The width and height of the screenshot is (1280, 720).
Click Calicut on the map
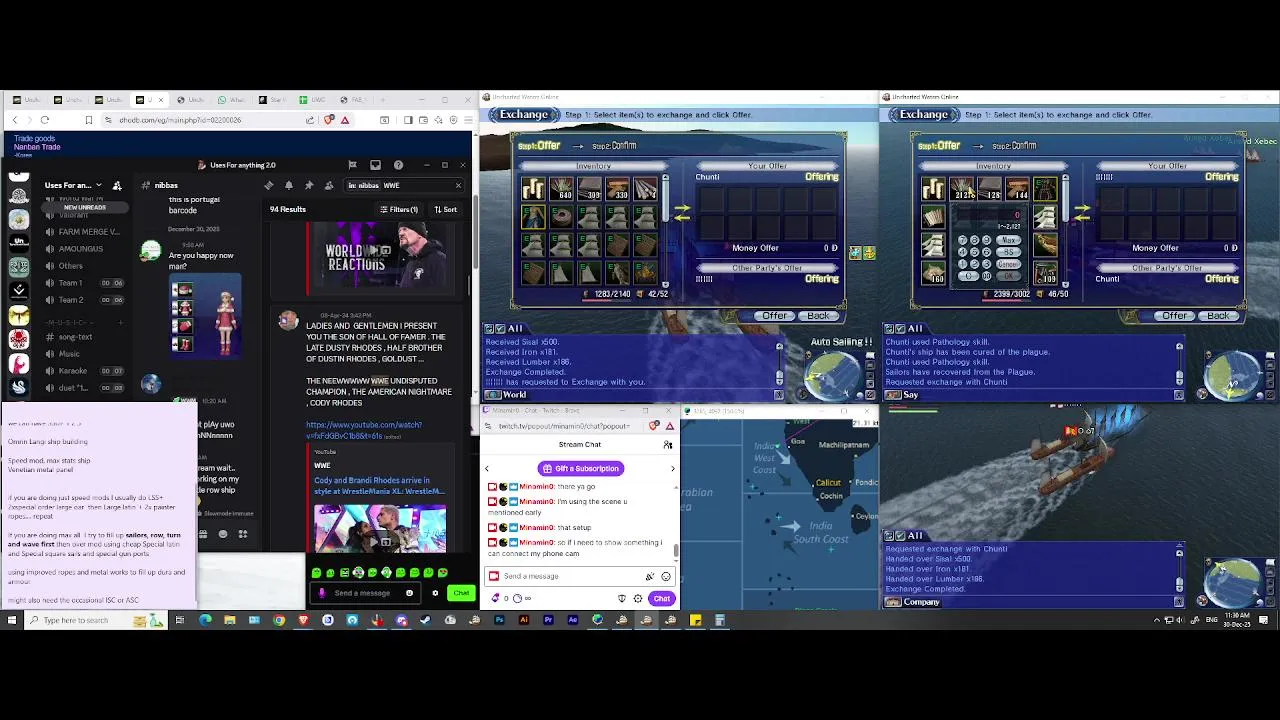tap(828, 483)
